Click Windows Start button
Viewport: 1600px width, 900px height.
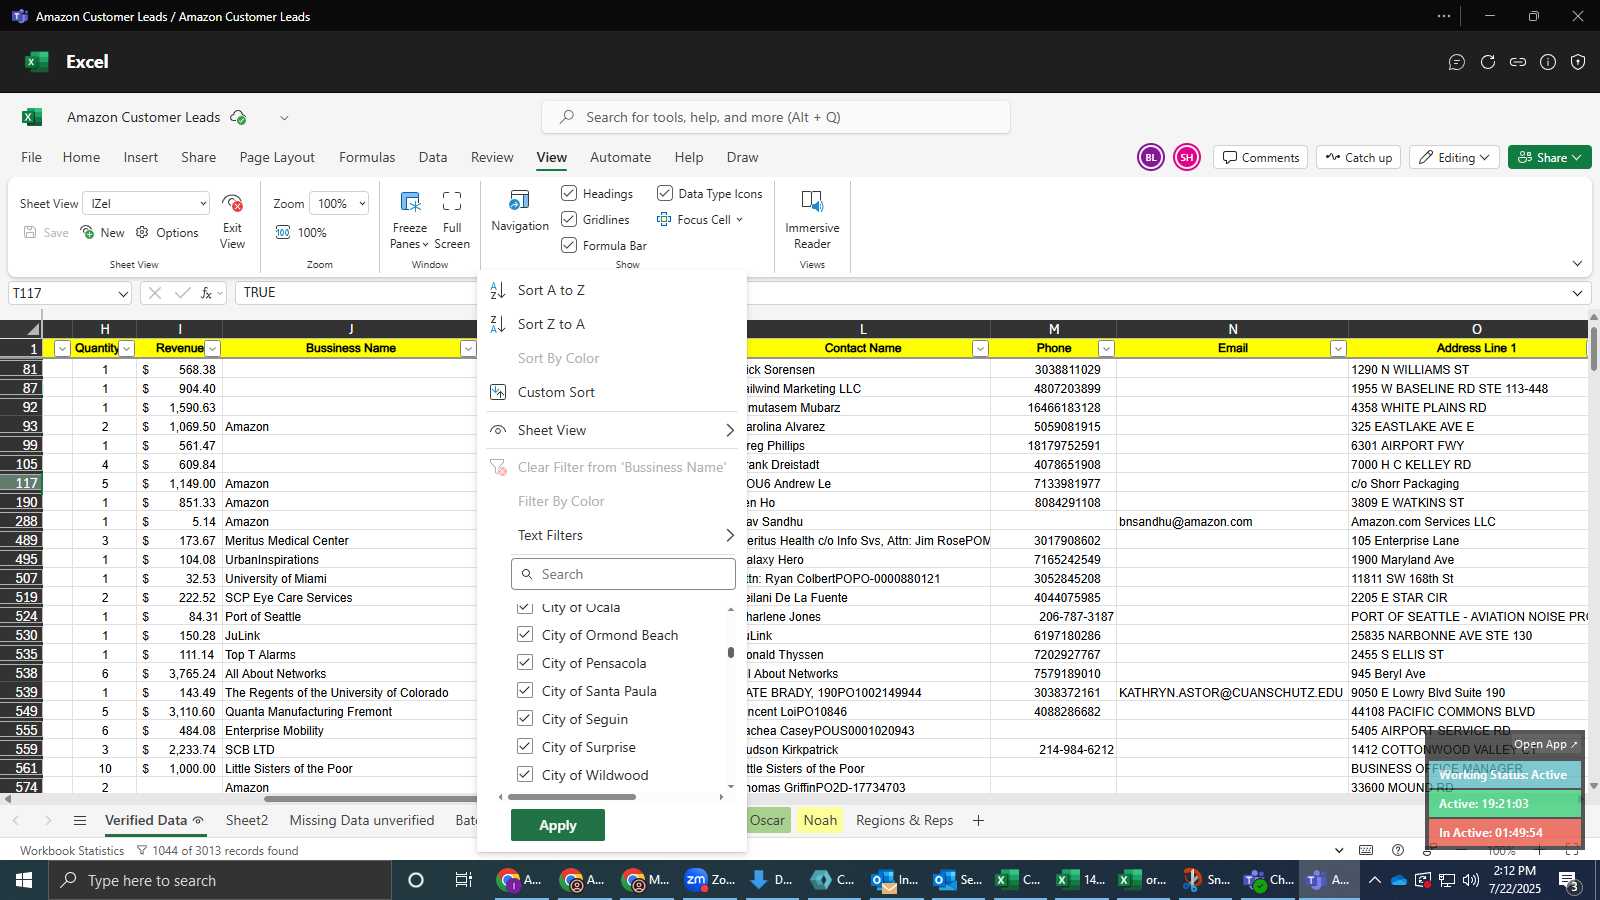pyautogui.click(x=23, y=880)
